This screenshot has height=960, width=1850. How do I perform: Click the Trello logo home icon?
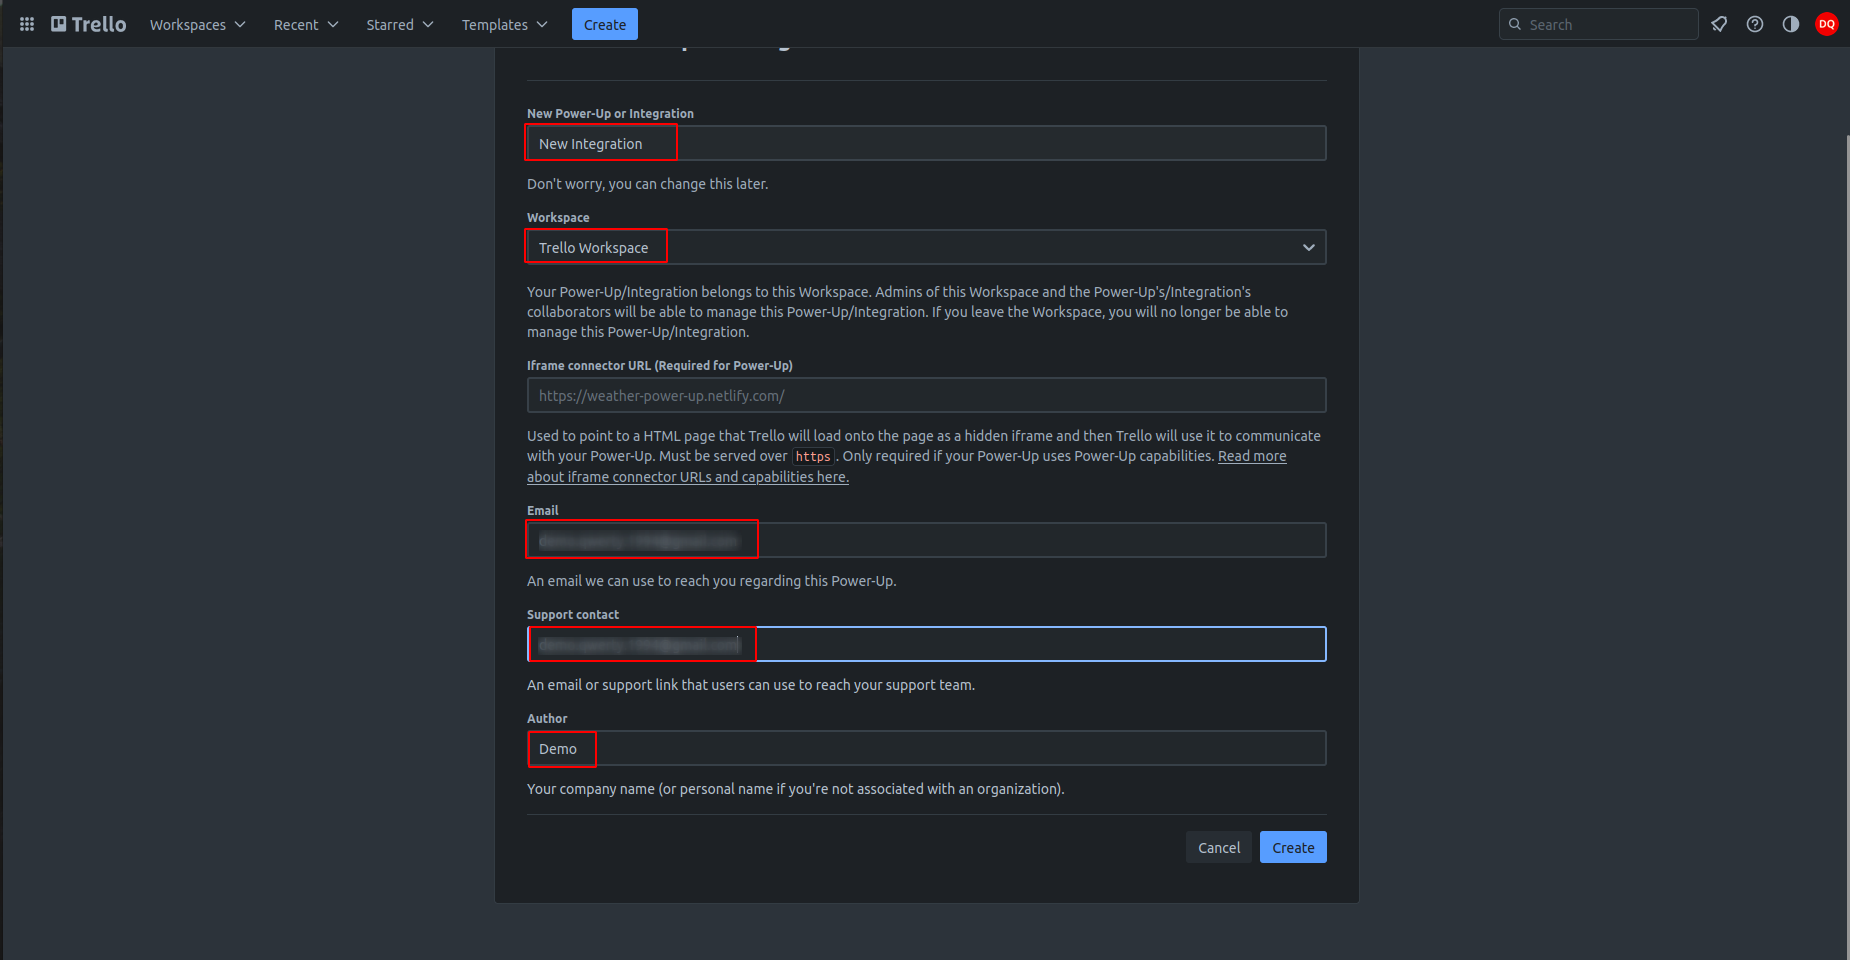(x=89, y=24)
